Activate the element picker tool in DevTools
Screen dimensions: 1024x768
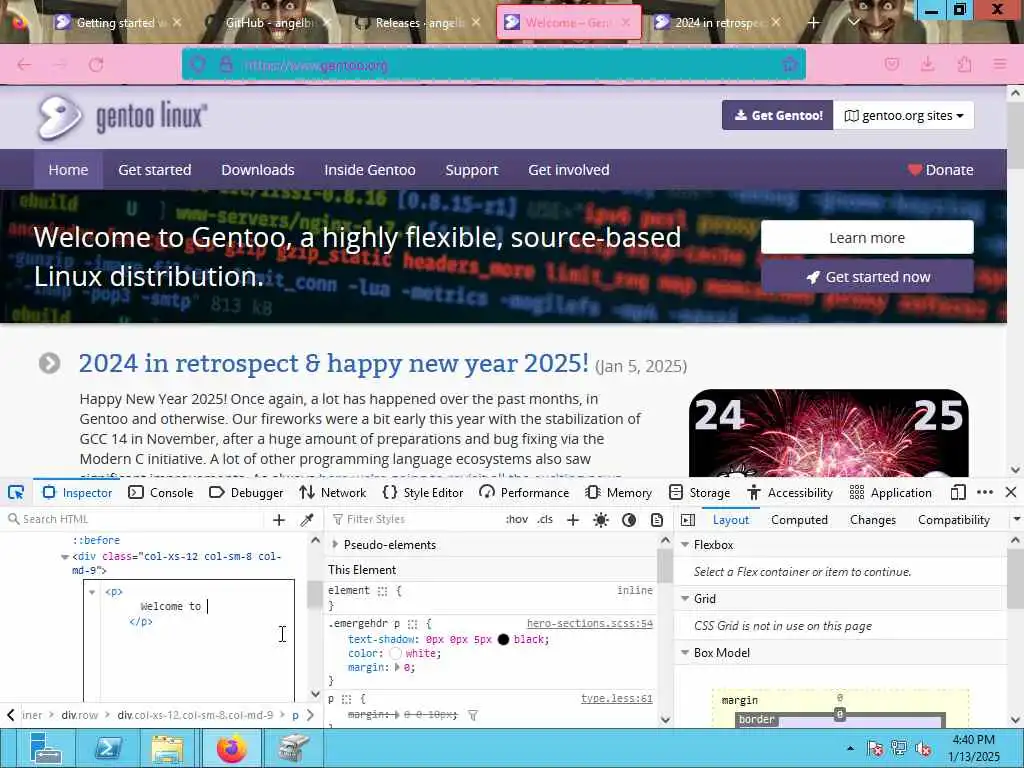point(16,492)
